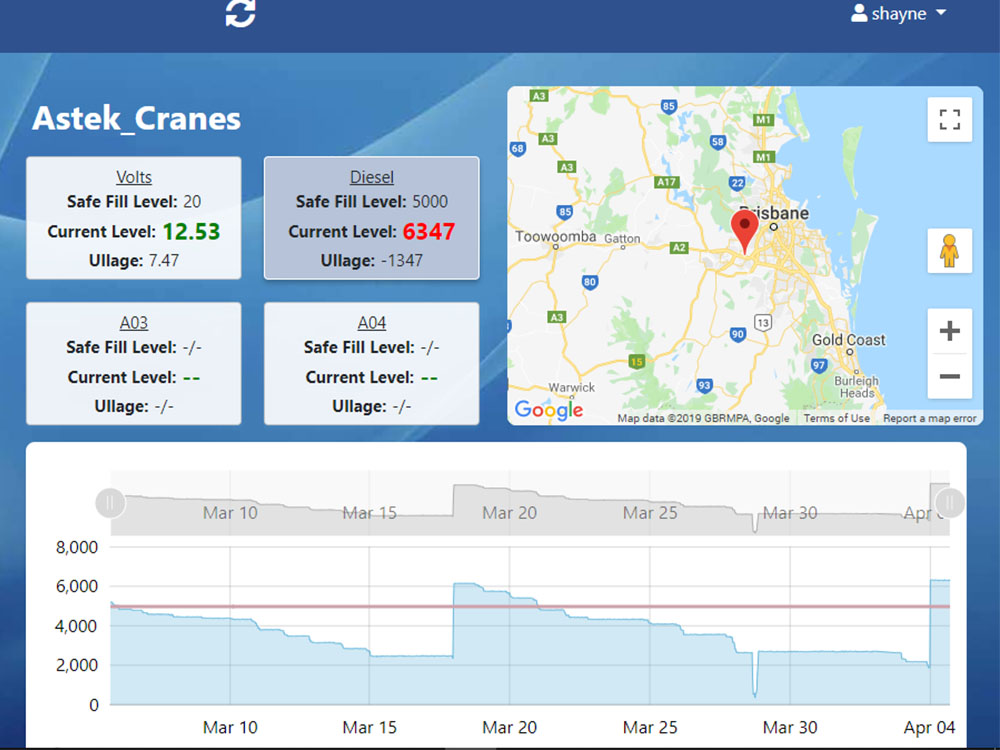Open the map Terms of Use link
This screenshot has width=1000, height=750.
point(836,418)
